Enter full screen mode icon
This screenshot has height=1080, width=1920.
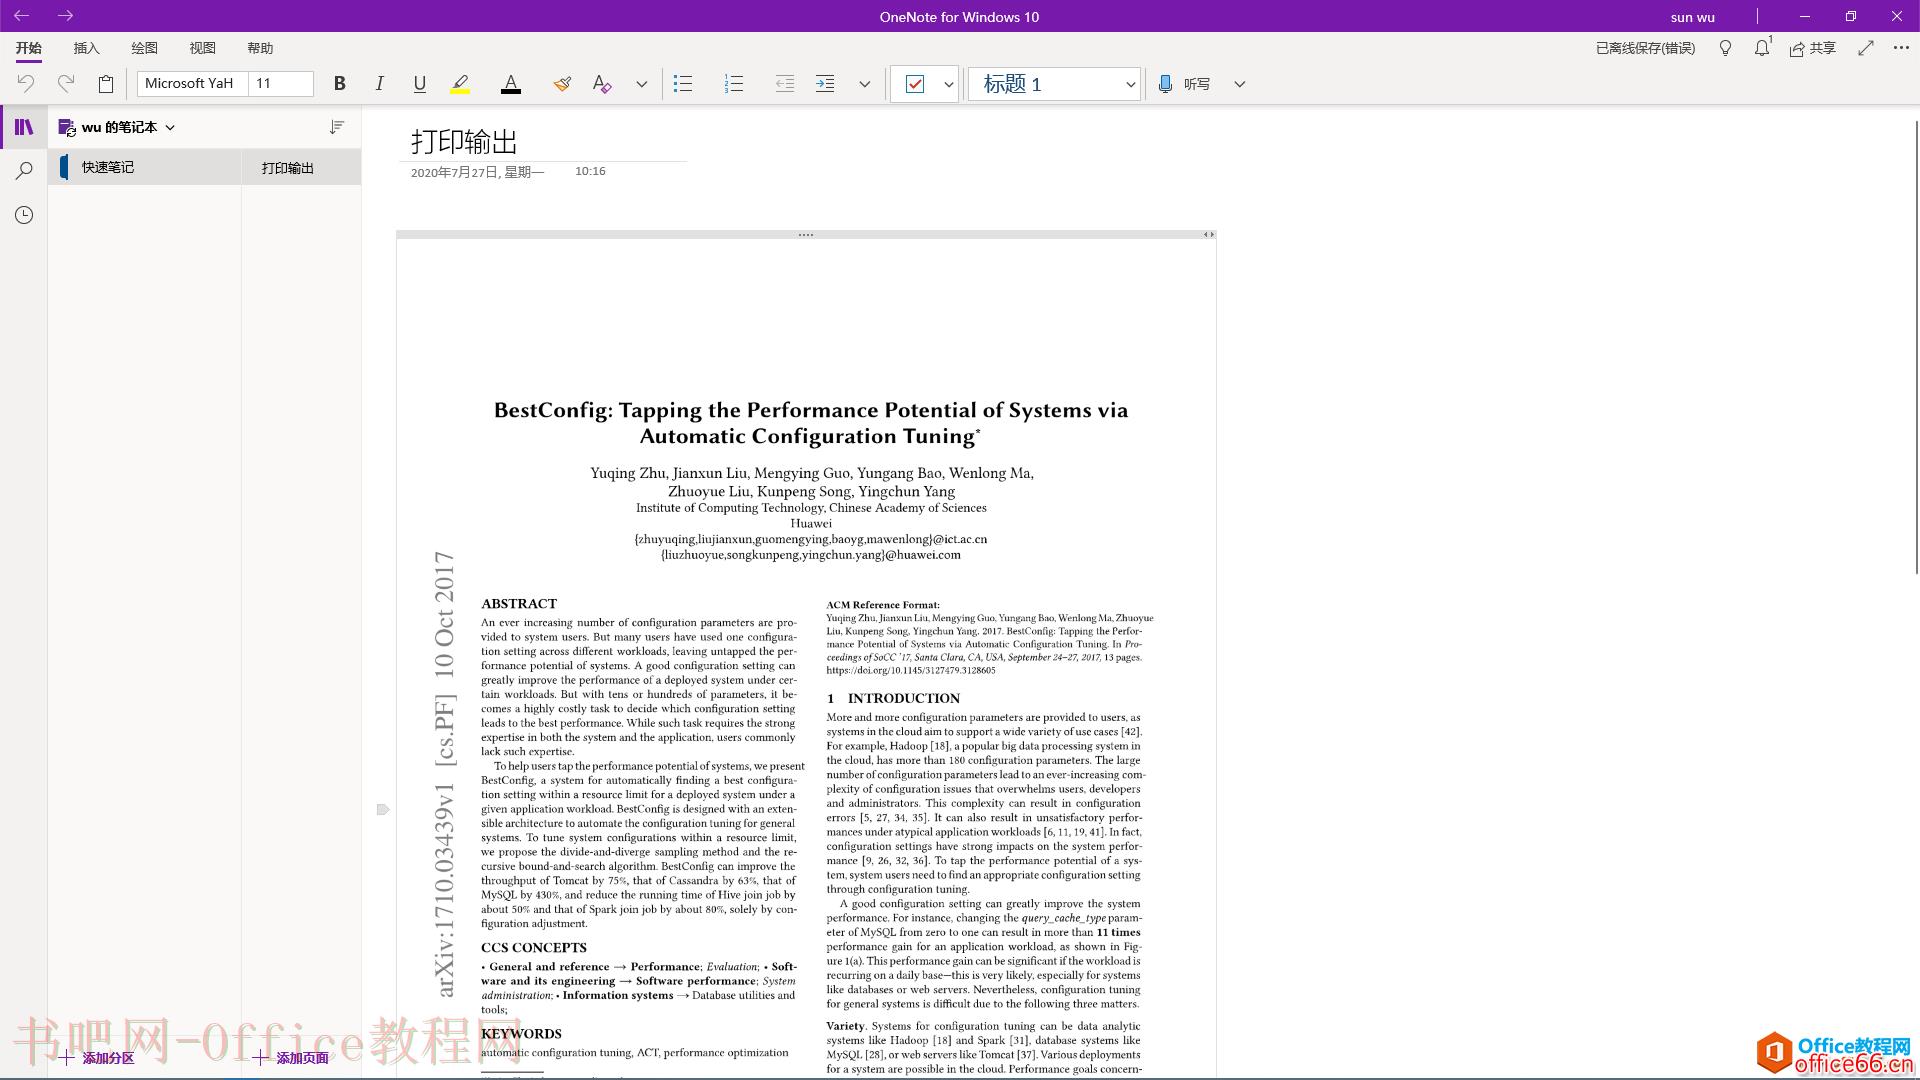1866,48
